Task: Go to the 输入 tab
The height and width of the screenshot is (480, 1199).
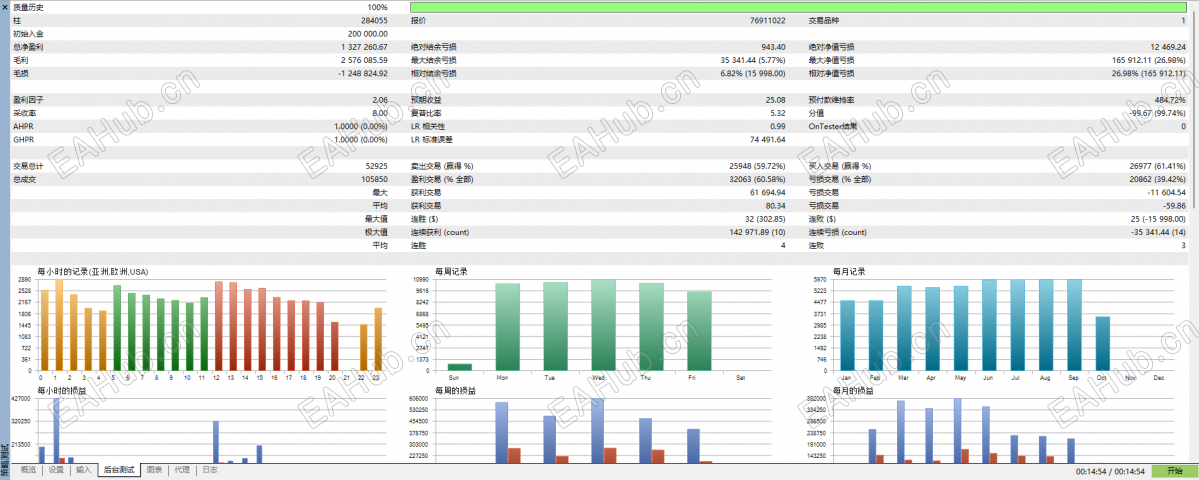Action: click(x=83, y=470)
